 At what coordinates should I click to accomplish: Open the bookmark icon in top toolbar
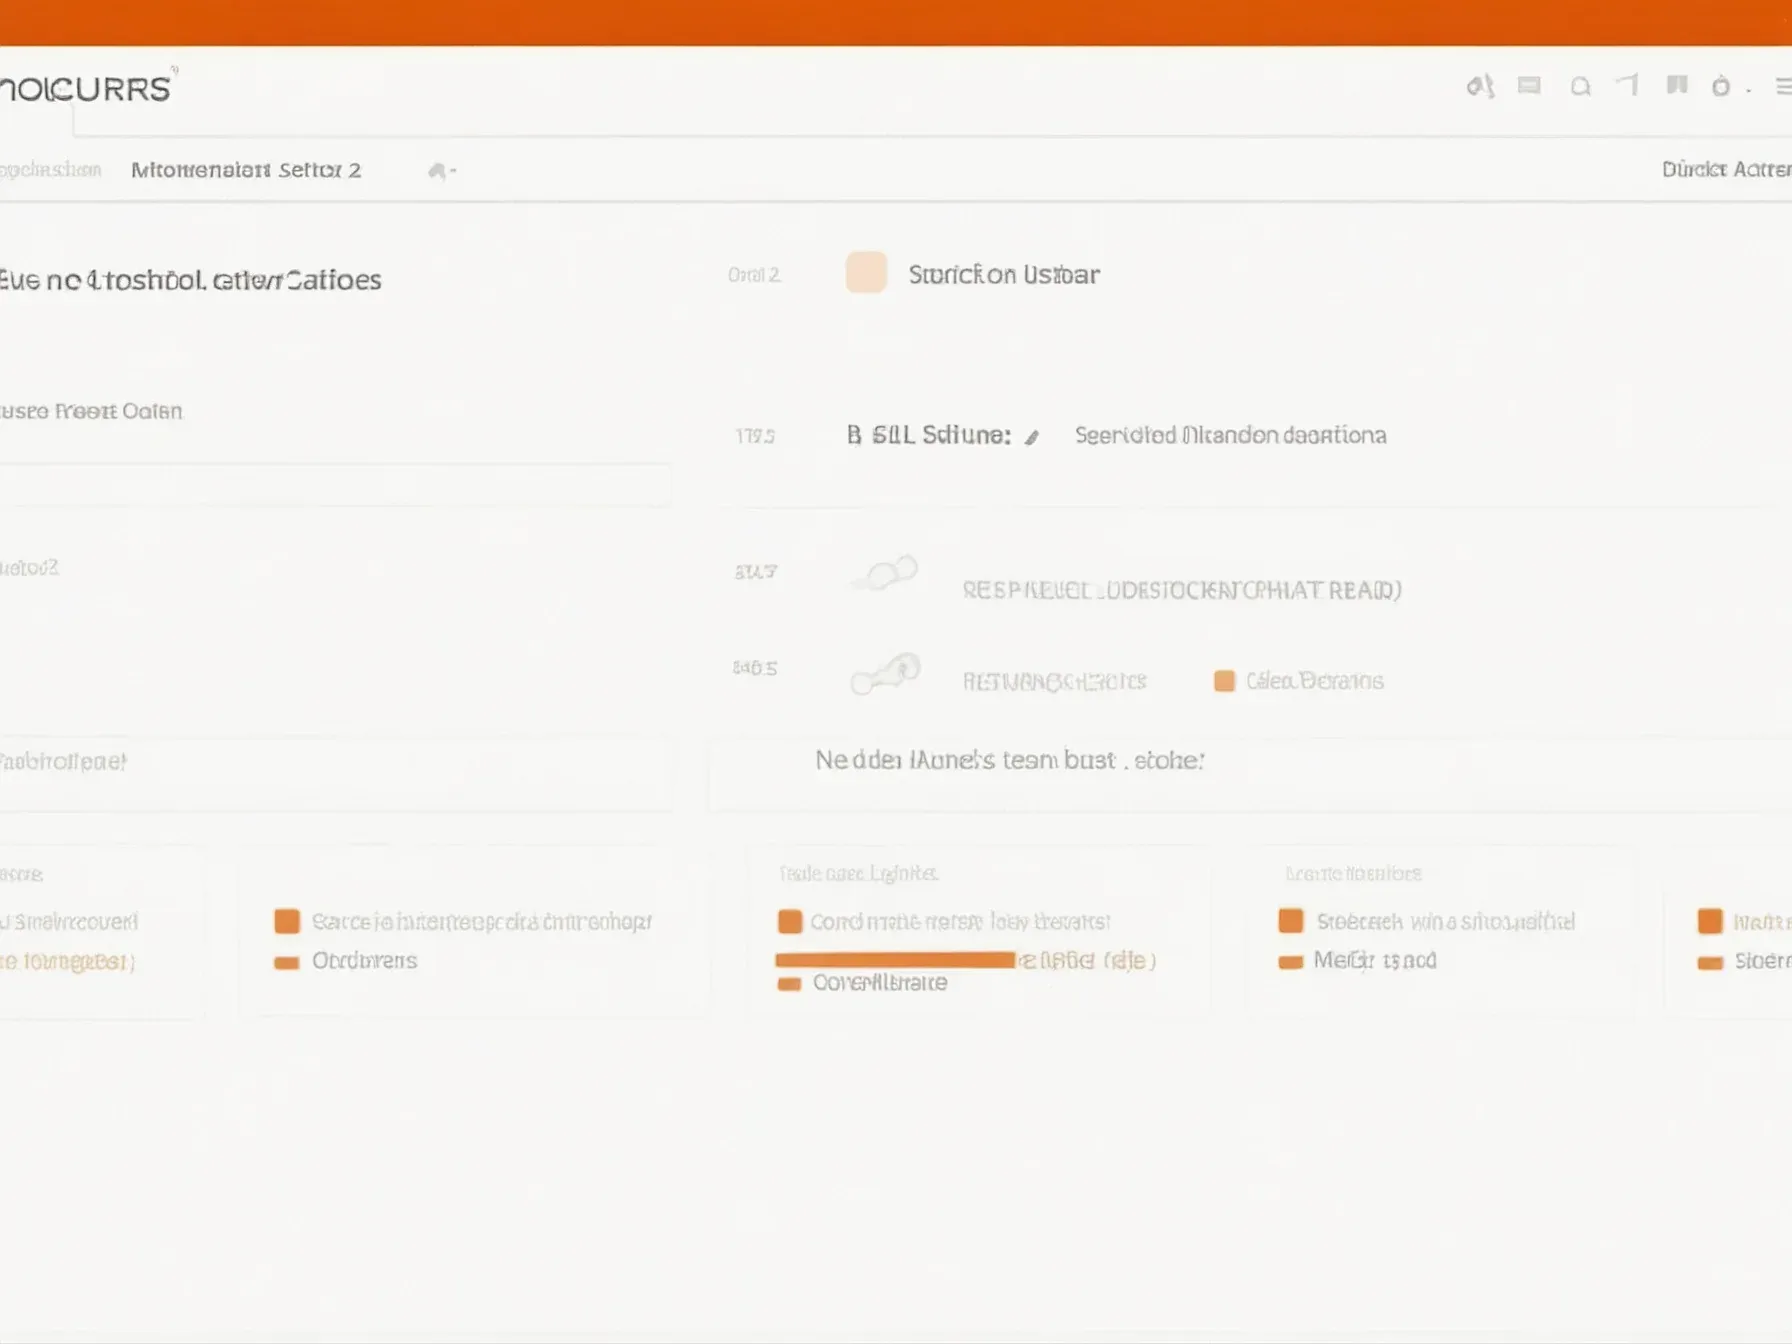[x=1677, y=85]
